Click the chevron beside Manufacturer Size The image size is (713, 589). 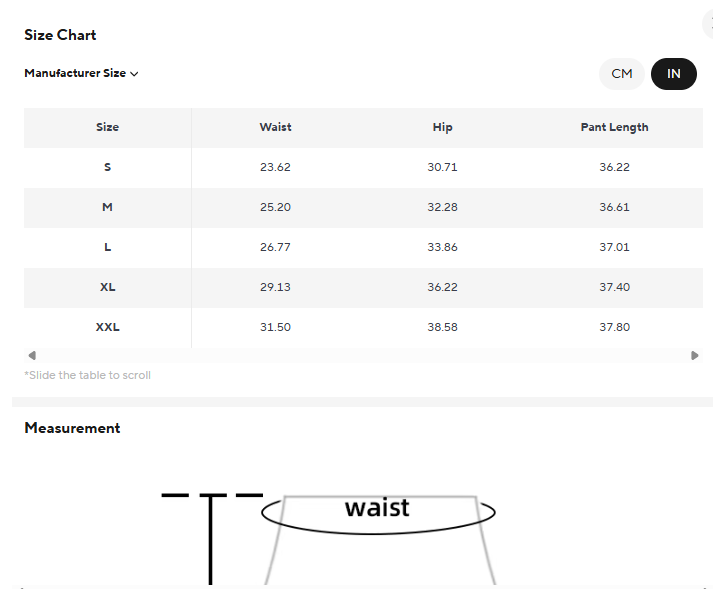[134, 74]
